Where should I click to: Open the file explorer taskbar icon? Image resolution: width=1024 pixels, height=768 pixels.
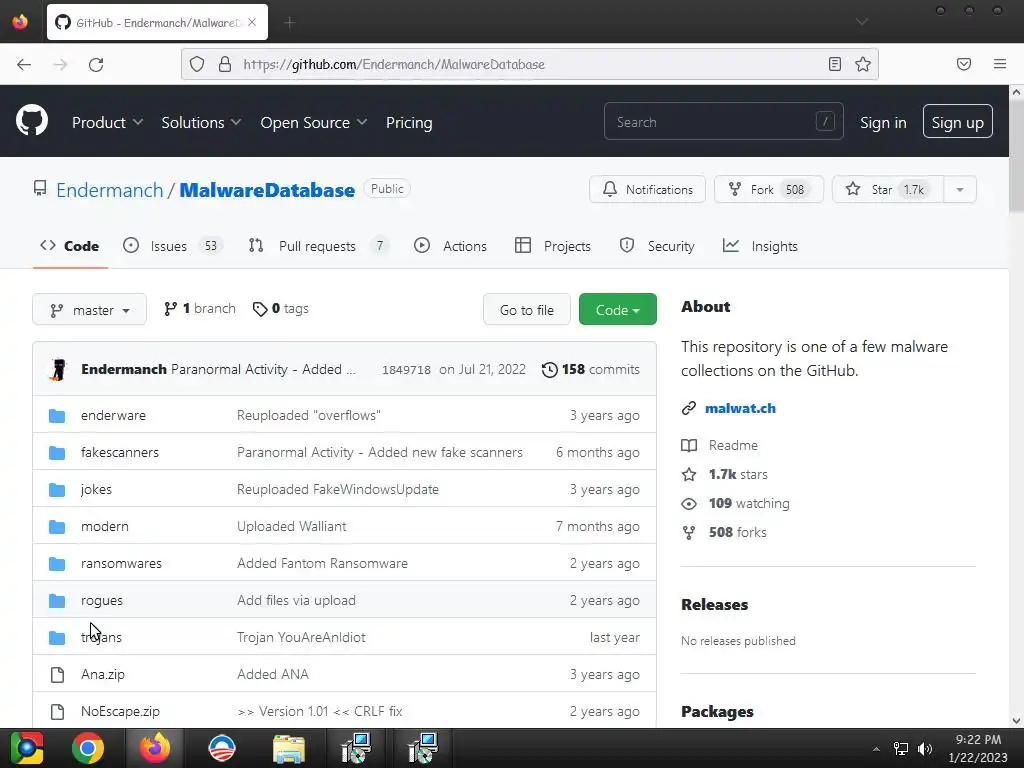coord(289,748)
